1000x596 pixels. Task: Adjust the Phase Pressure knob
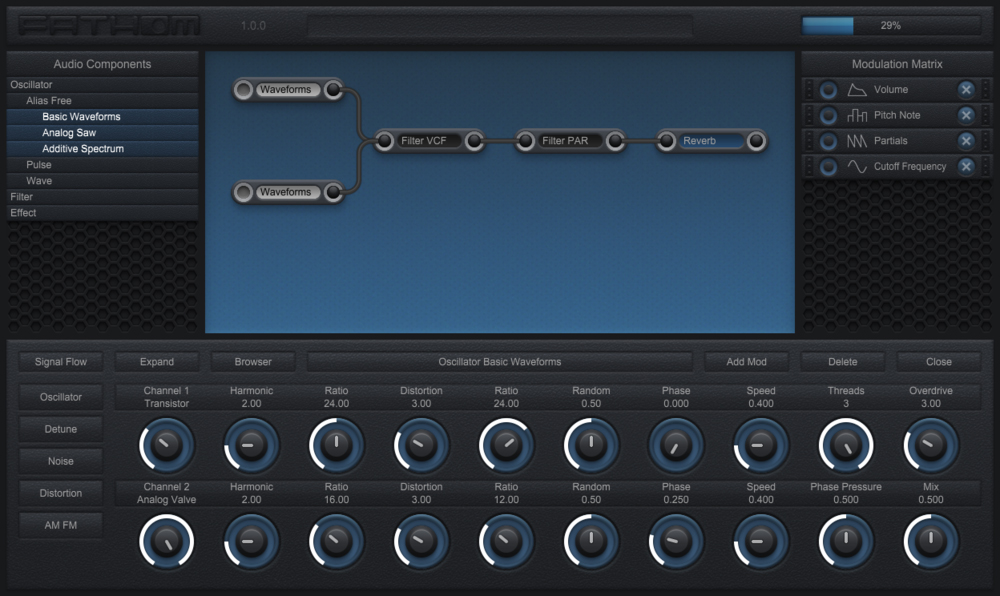[846, 541]
